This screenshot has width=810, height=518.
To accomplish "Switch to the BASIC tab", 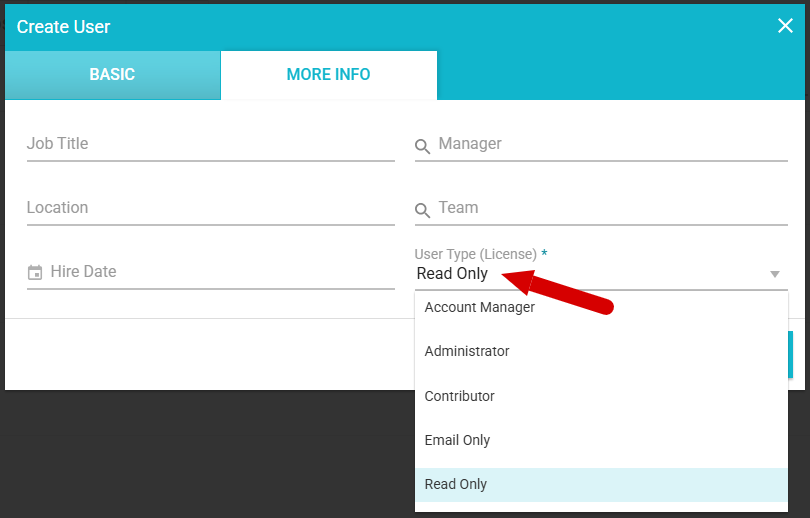I will click(112, 75).
